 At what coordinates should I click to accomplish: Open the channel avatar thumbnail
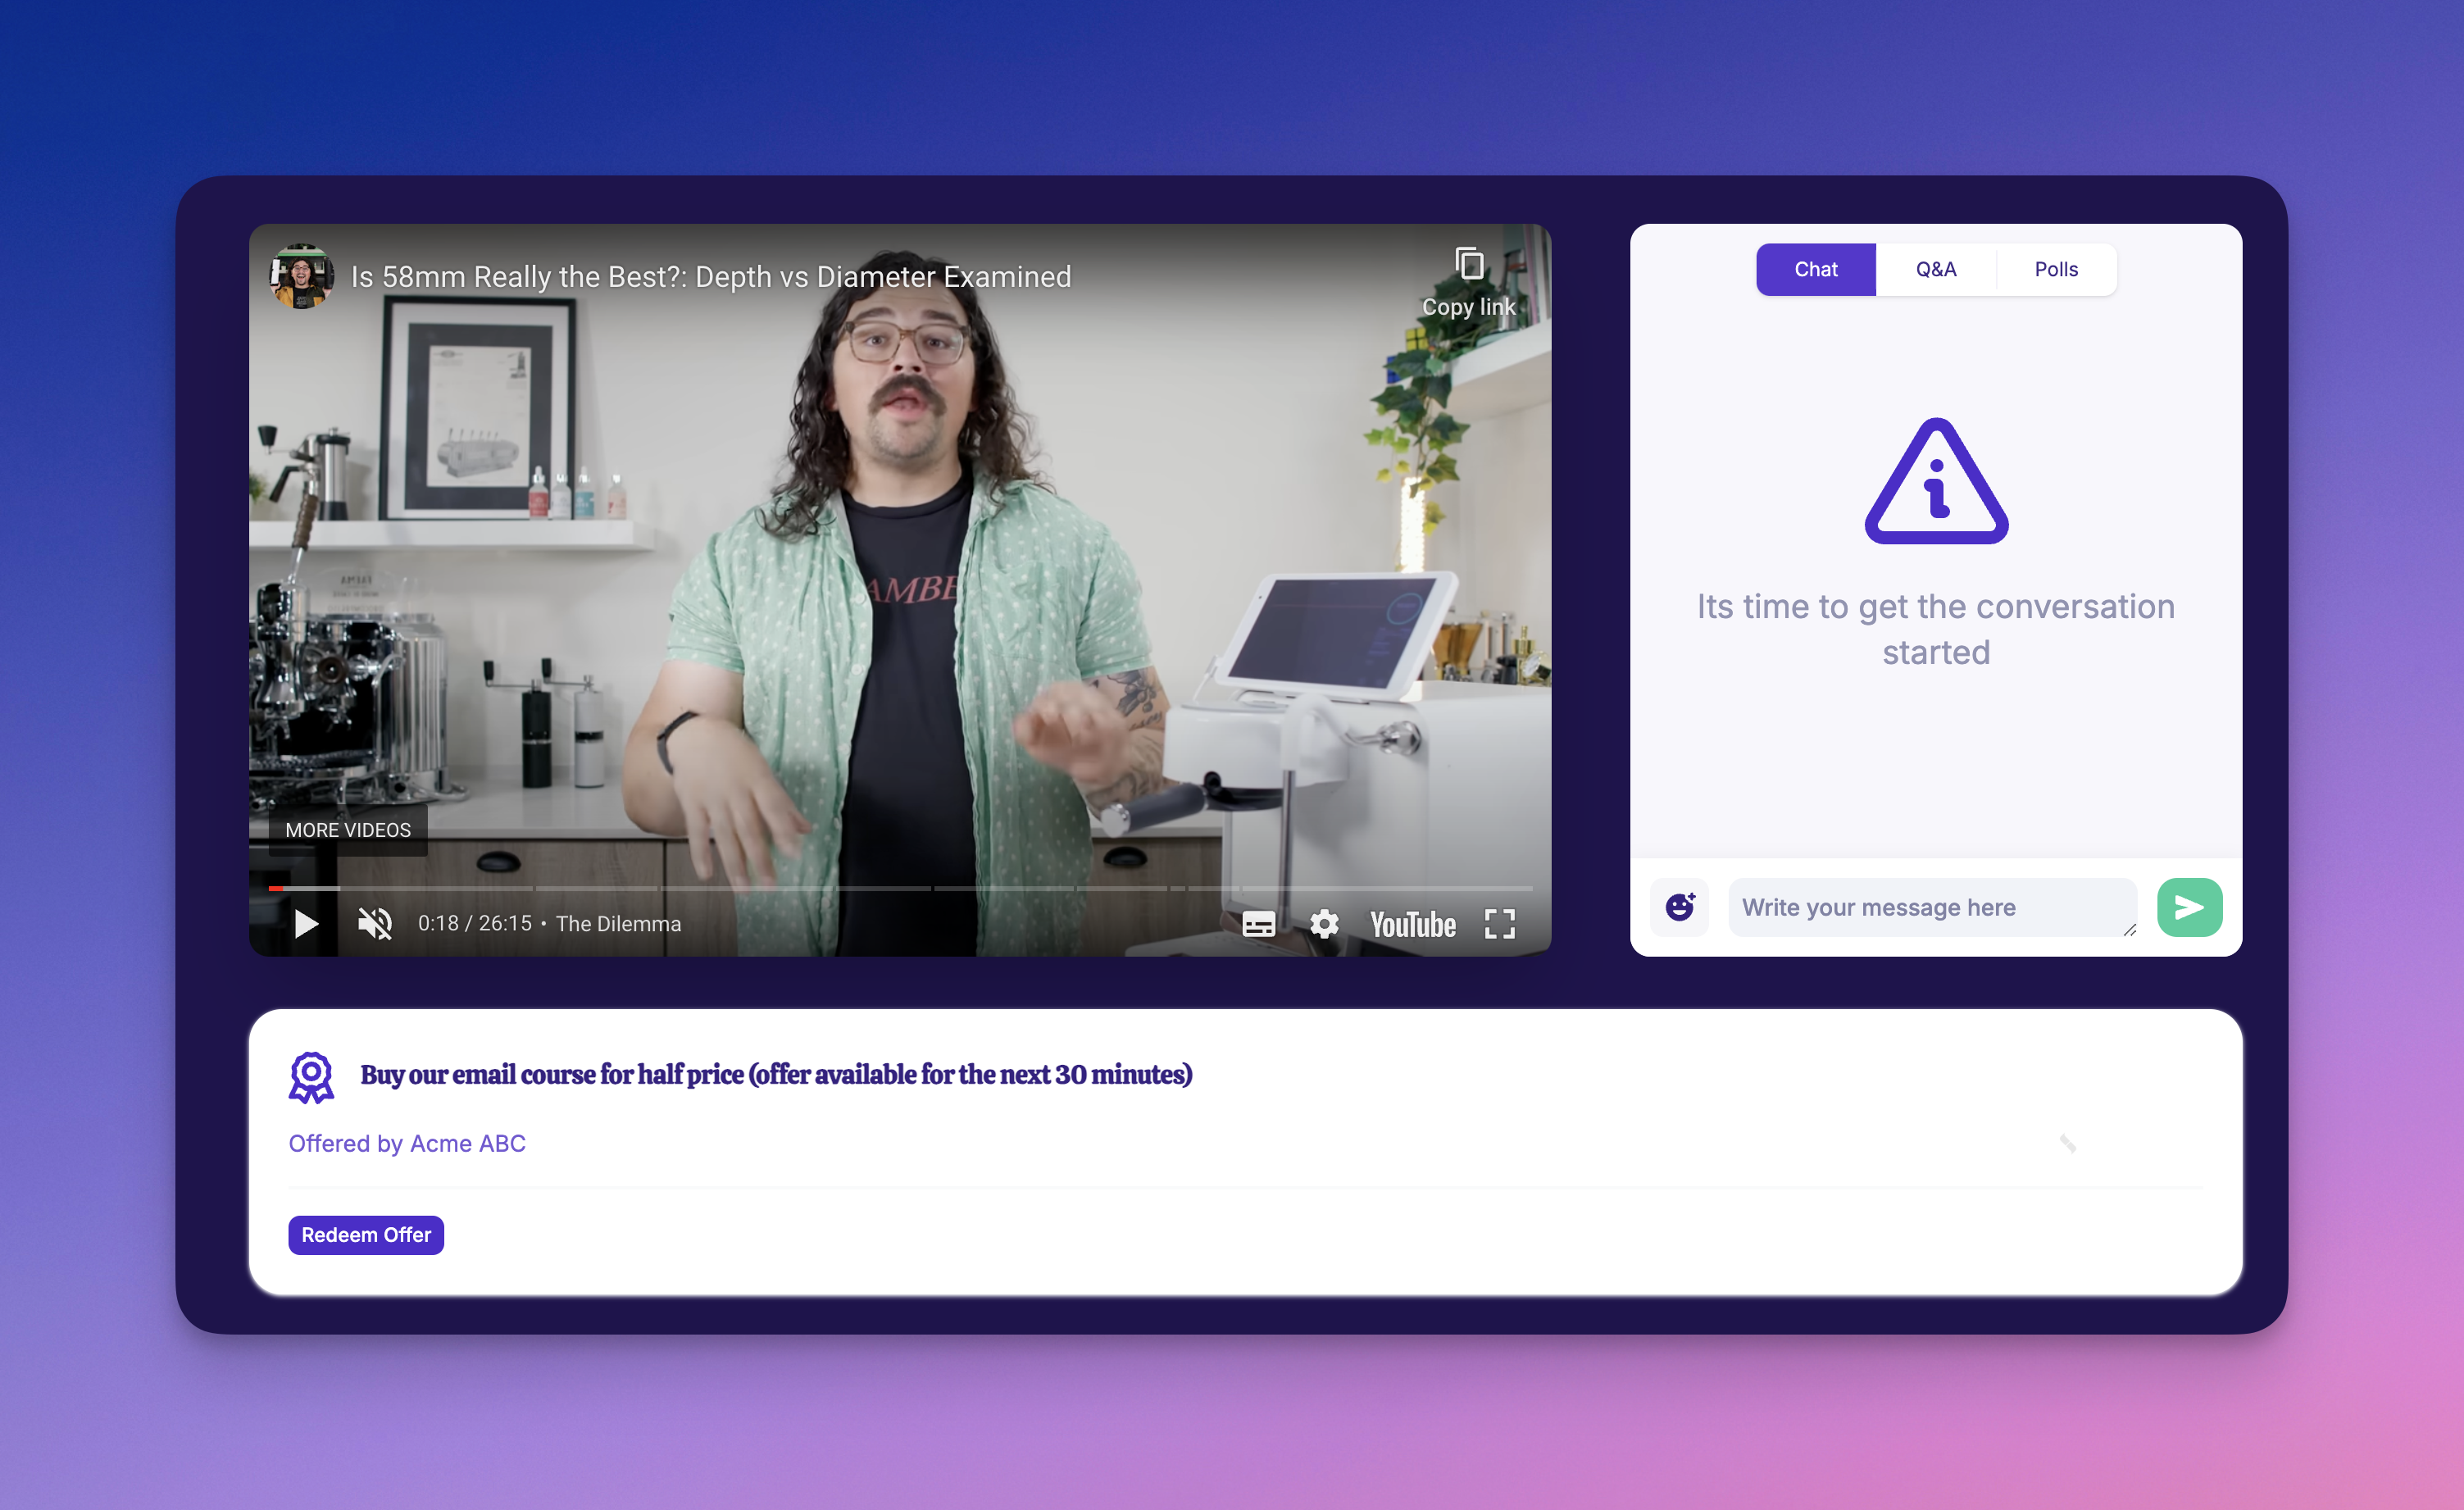(301, 276)
